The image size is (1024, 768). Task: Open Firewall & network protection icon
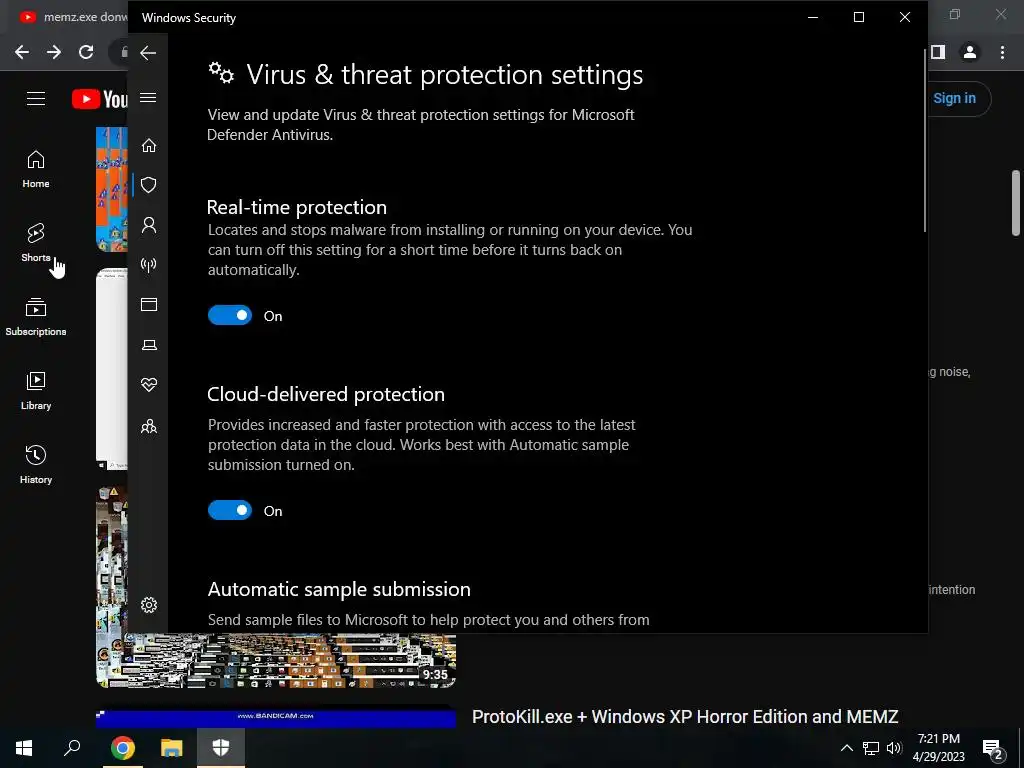tap(149, 264)
